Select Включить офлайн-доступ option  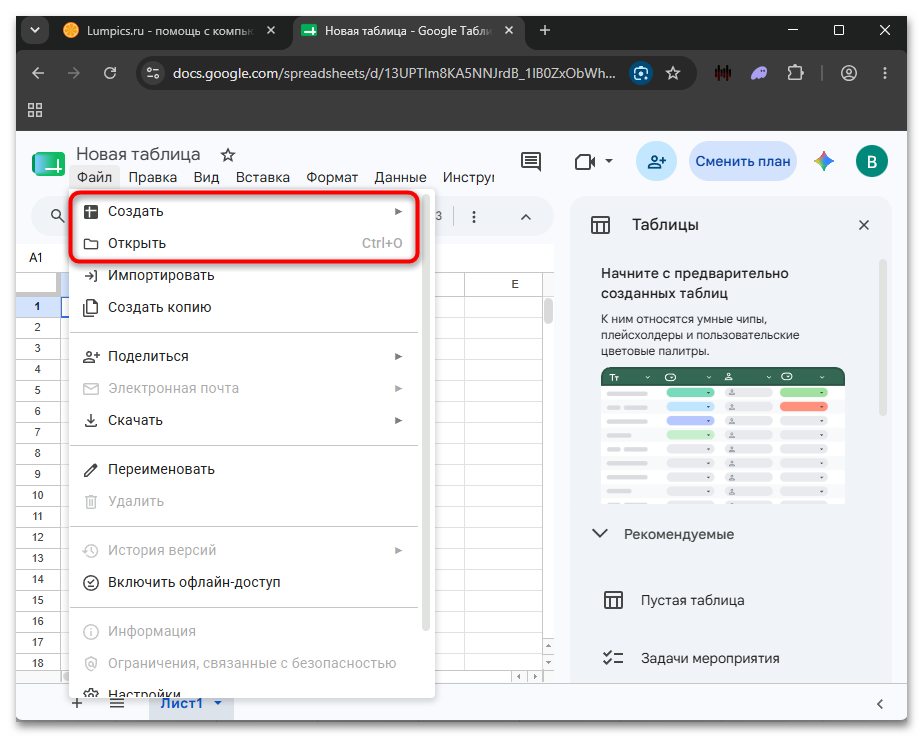(244, 582)
